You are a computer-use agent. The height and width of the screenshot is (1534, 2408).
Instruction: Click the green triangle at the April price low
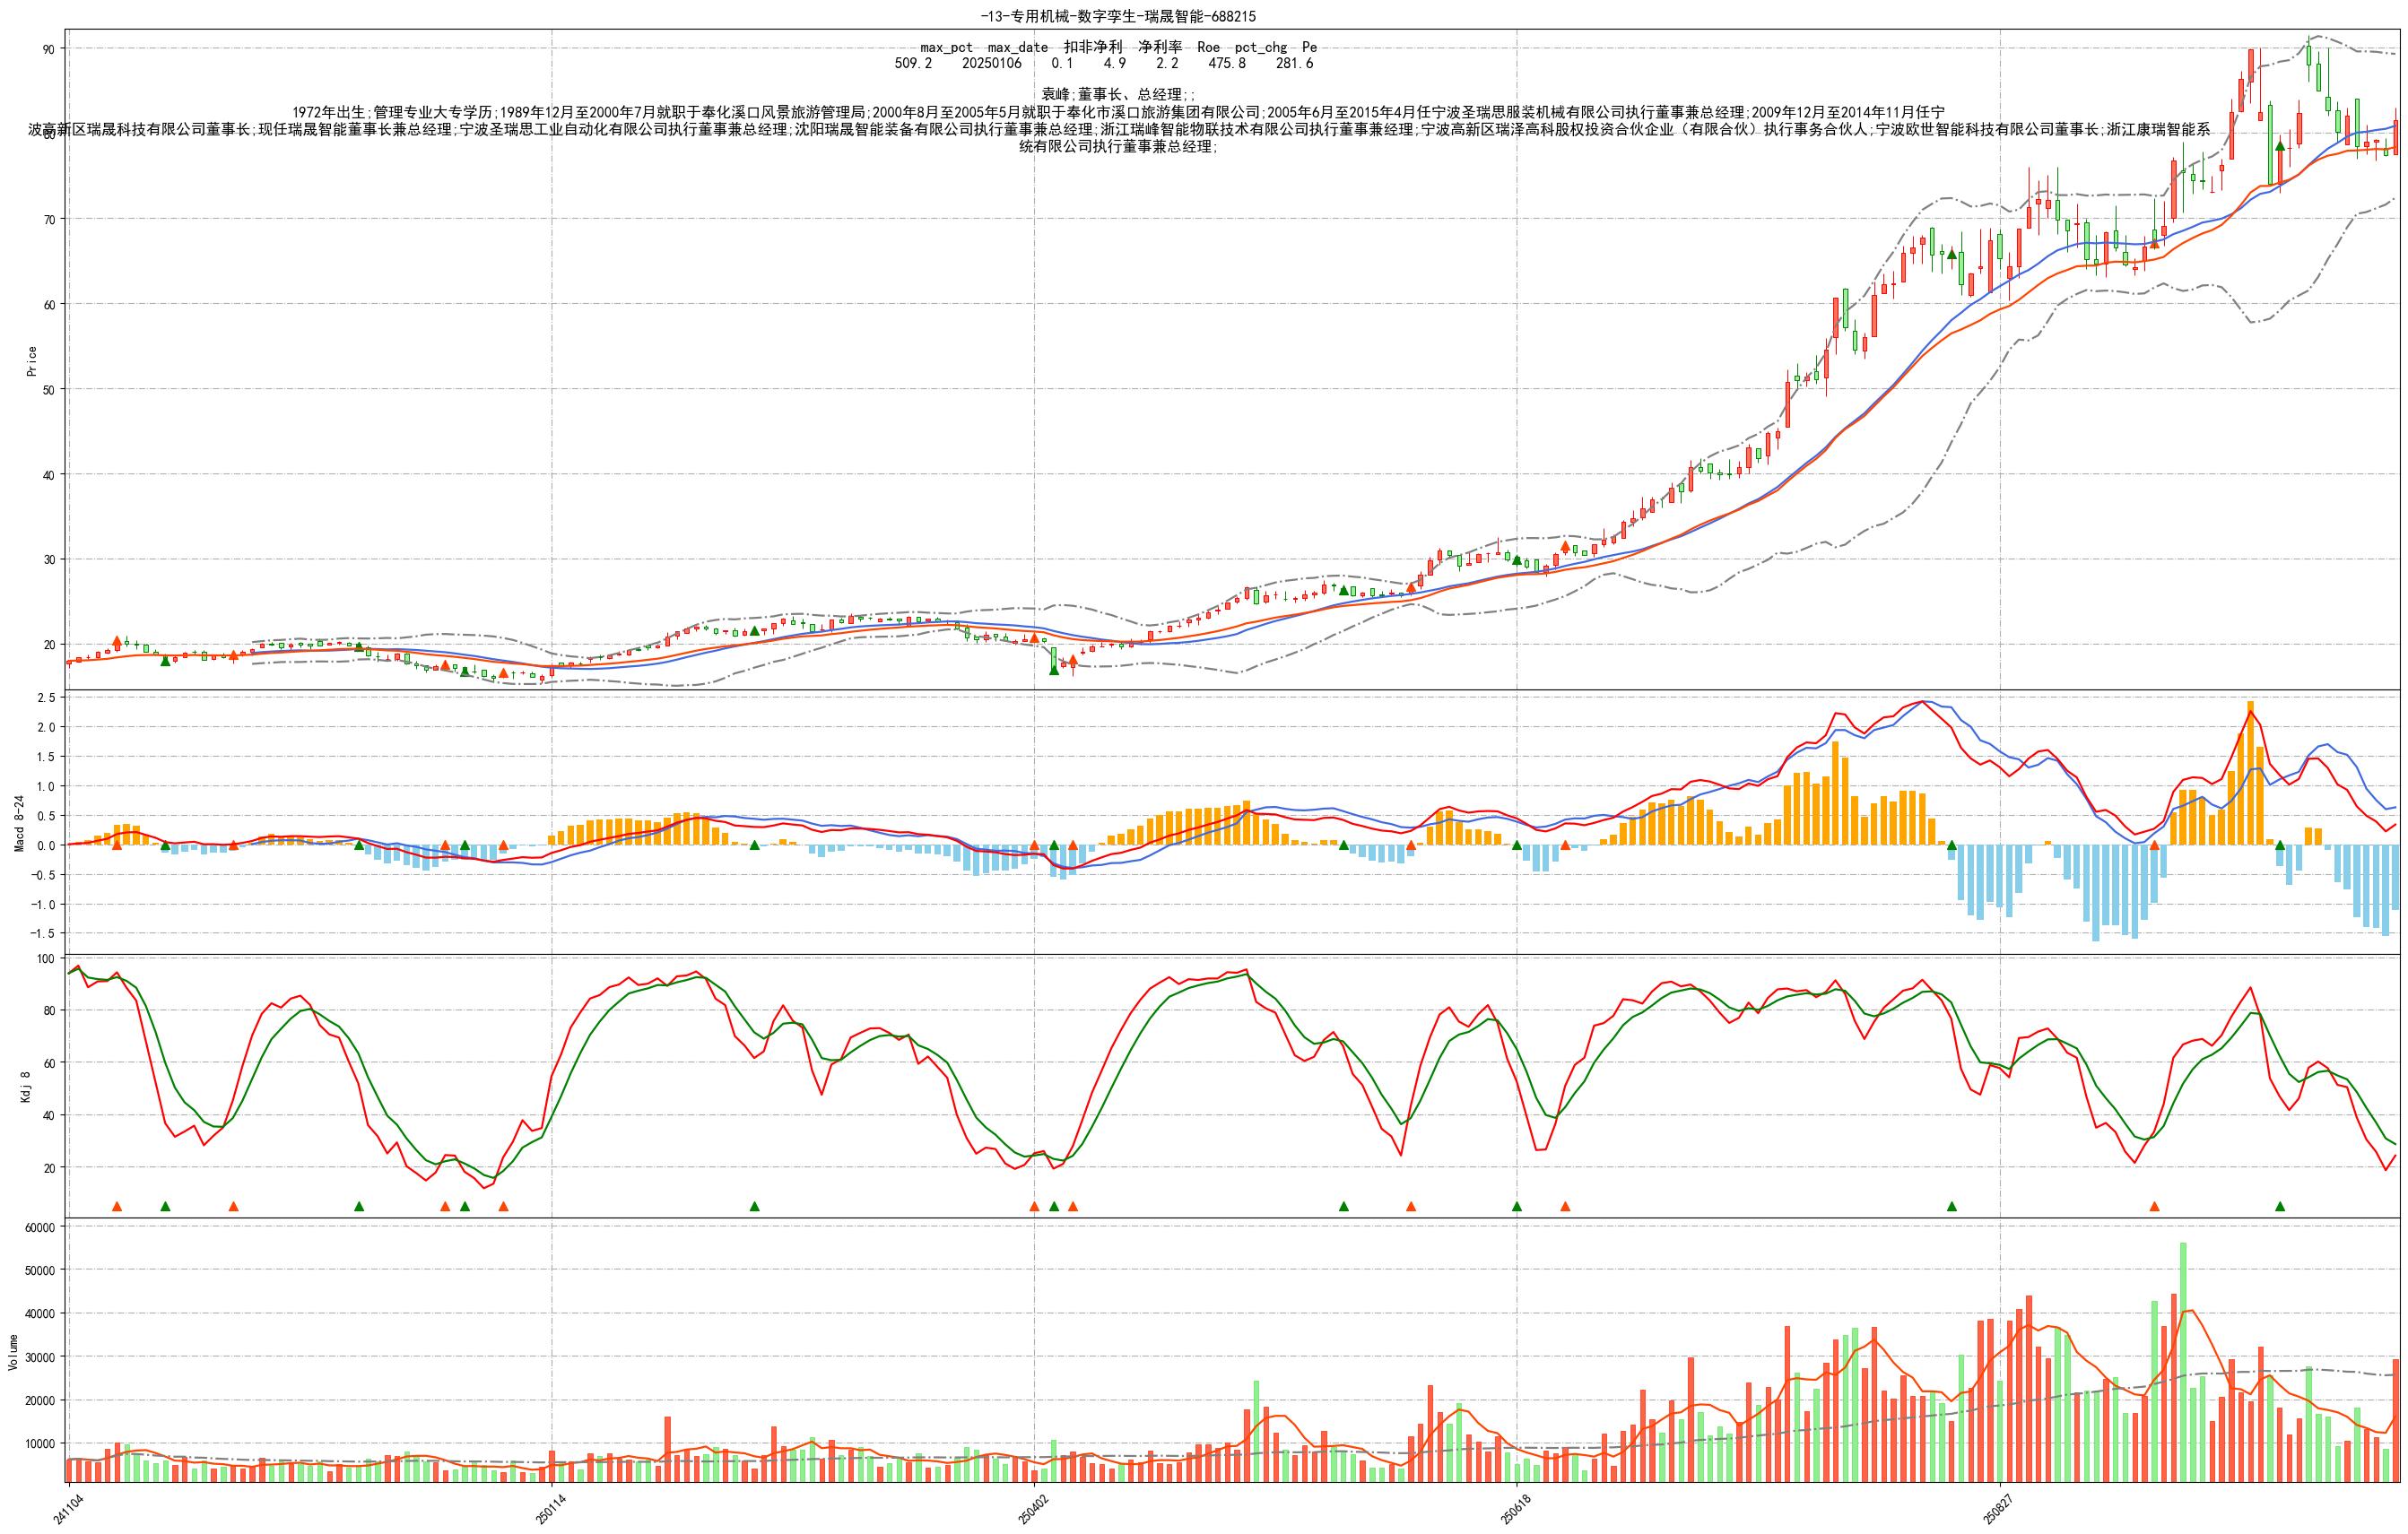pos(1053,669)
